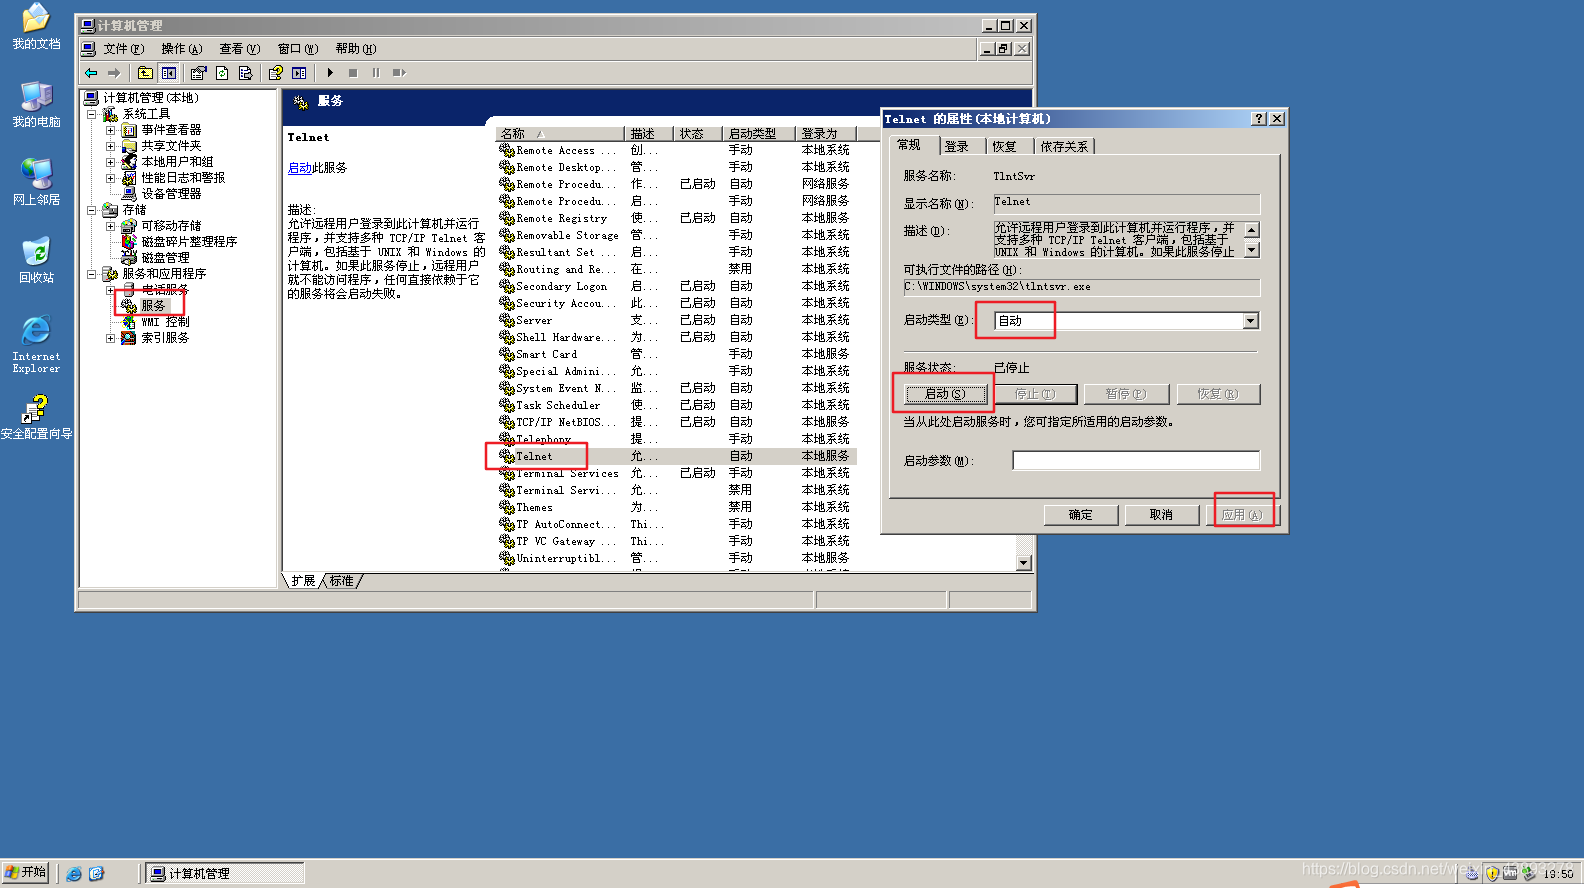The image size is (1584, 888).
Task: Click the 显示名称 Telnet text field
Action: pyautogui.click(x=1126, y=204)
